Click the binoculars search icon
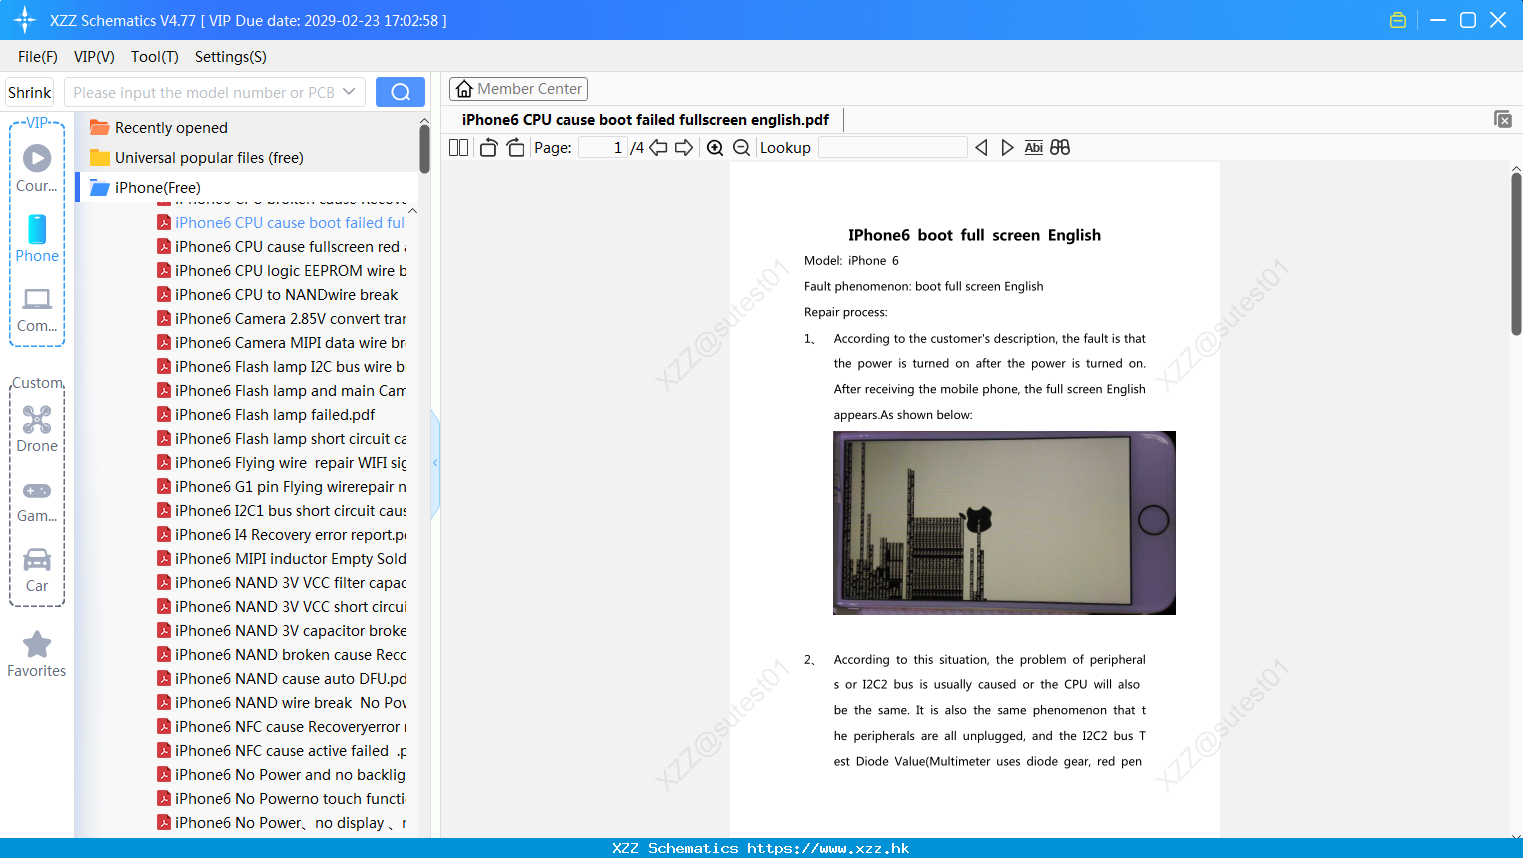This screenshot has width=1523, height=858. point(1060,148)
